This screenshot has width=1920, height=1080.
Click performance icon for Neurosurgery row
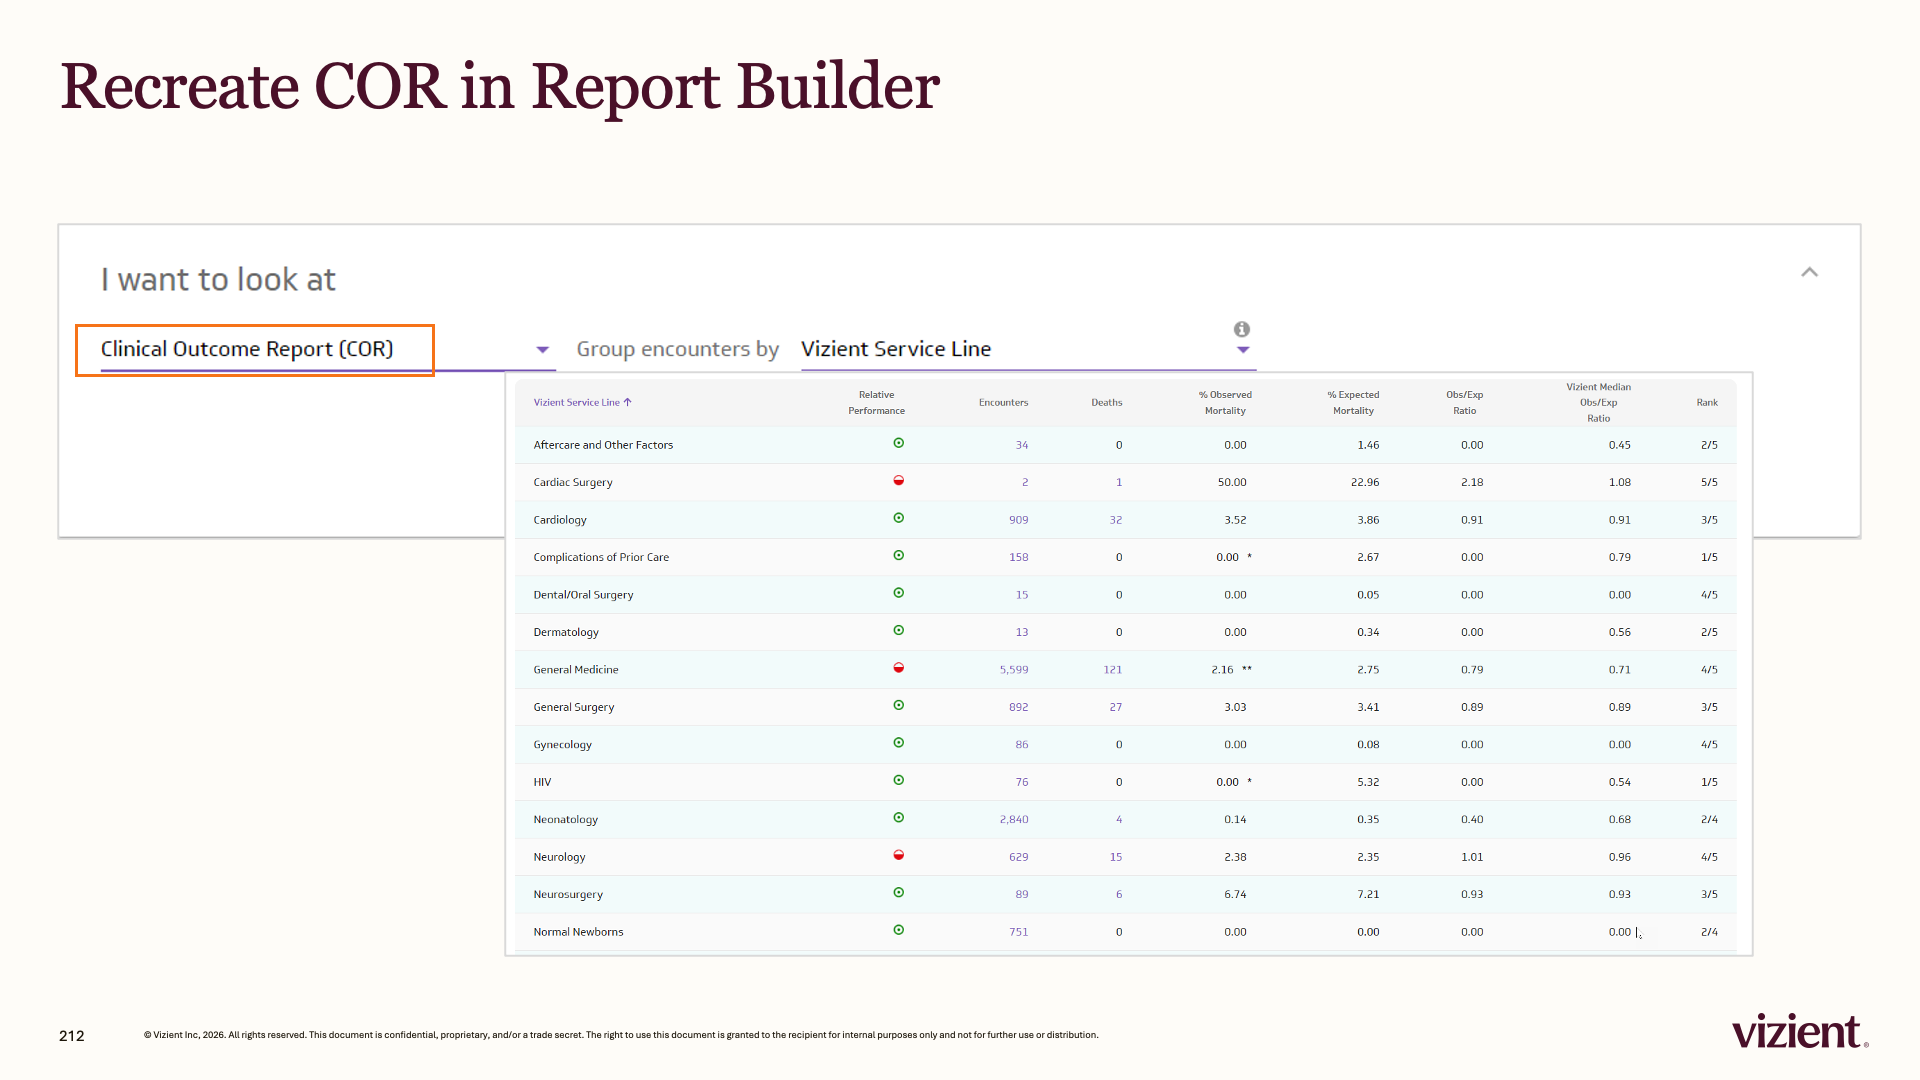[898, 893]
